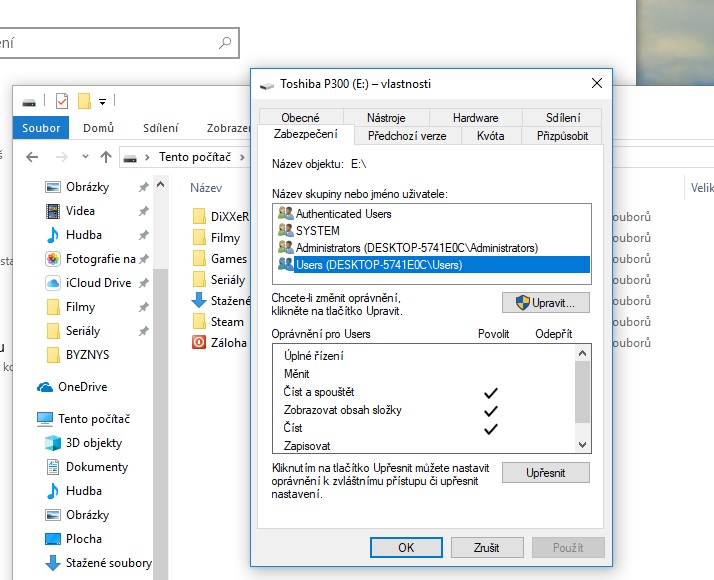This screenshot has width=714, height=580.
Task: Open the Soubor menu in Explorer
Action: pyautogui.click(x=41, y=128)
